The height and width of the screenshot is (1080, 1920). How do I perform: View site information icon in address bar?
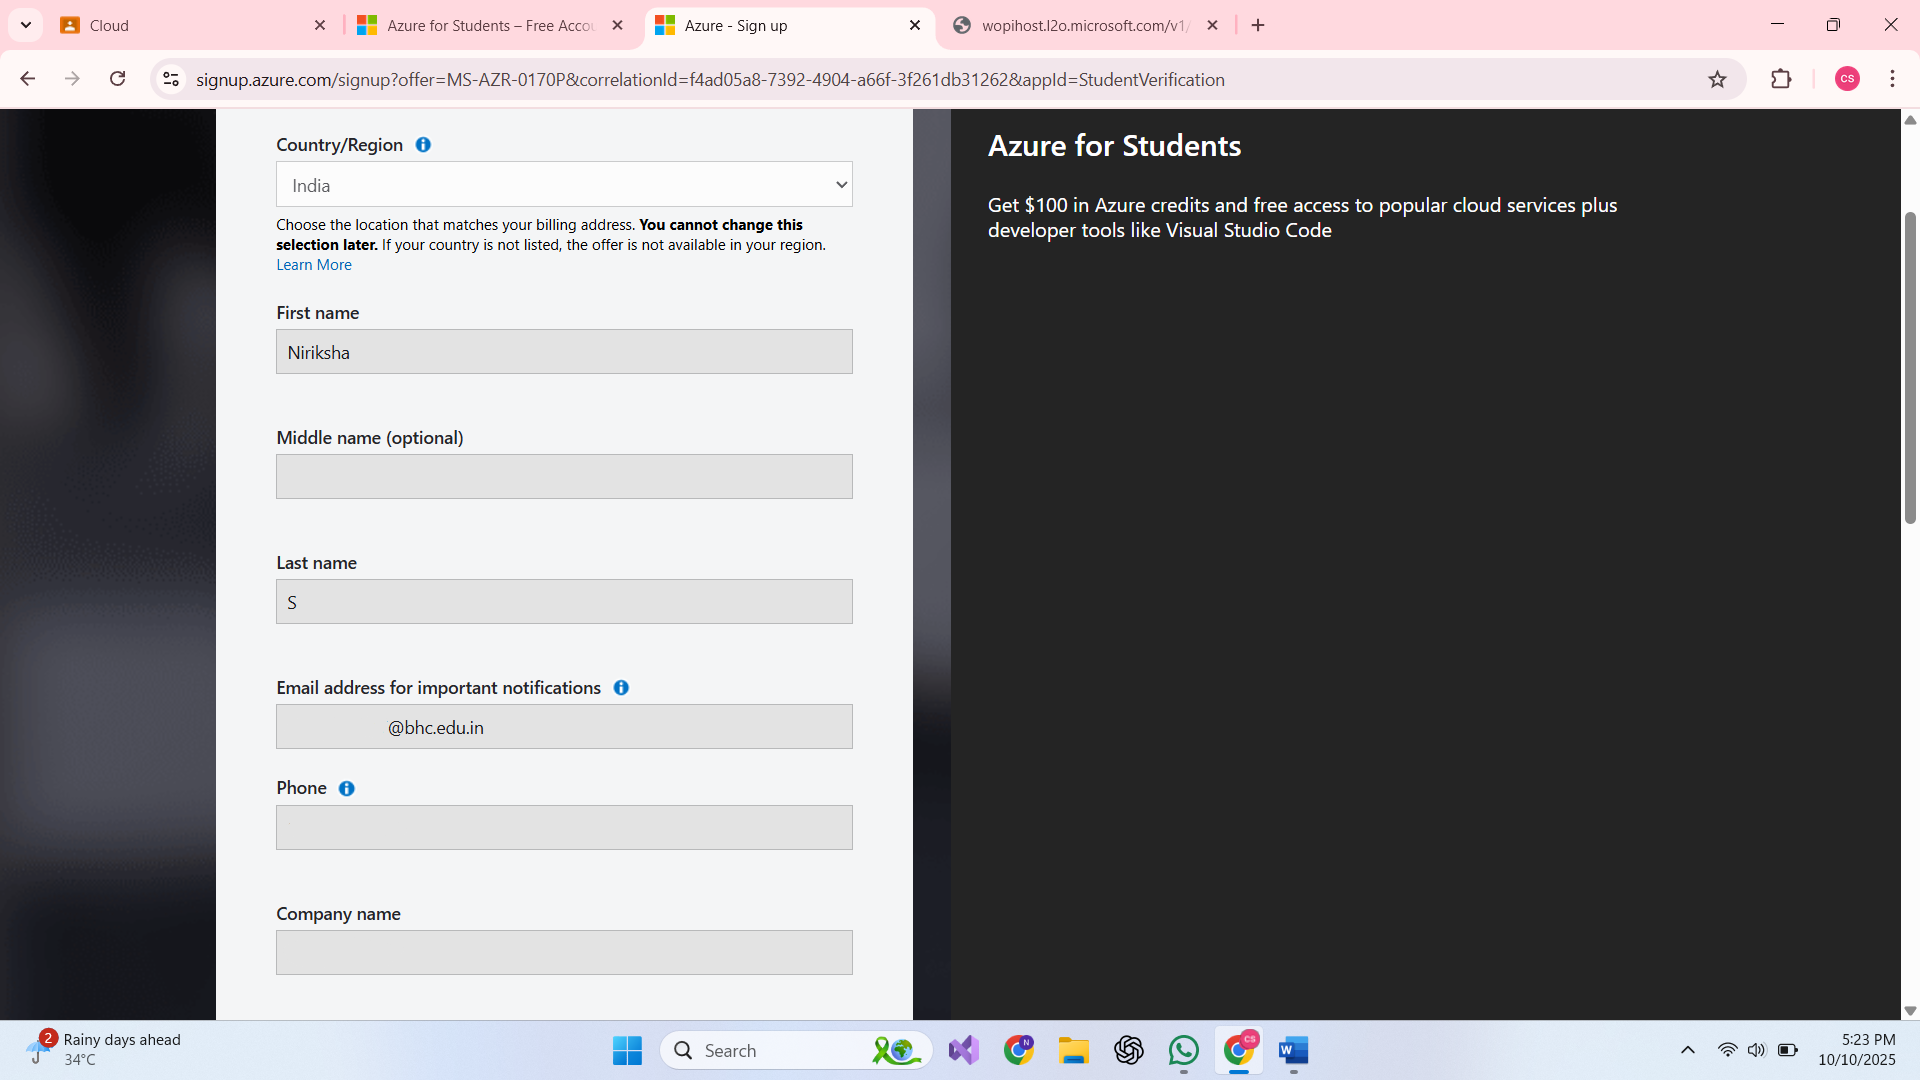tap(171, 79)
